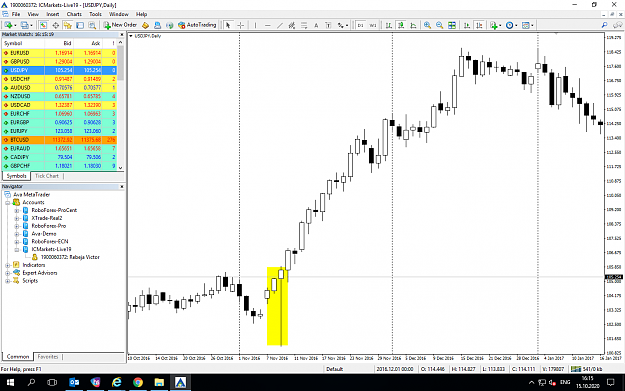Close the Navigator panel
This screenshot has width=625, height=391.
pos(122,187)
